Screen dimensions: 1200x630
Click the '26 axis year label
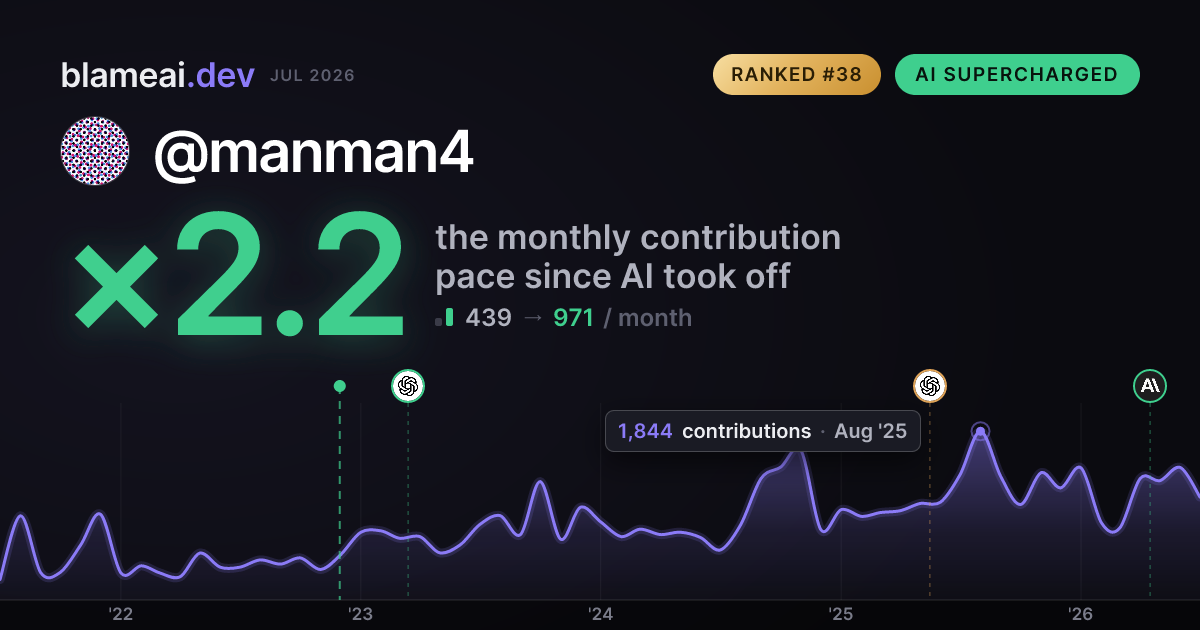[x=1080, y=614]
